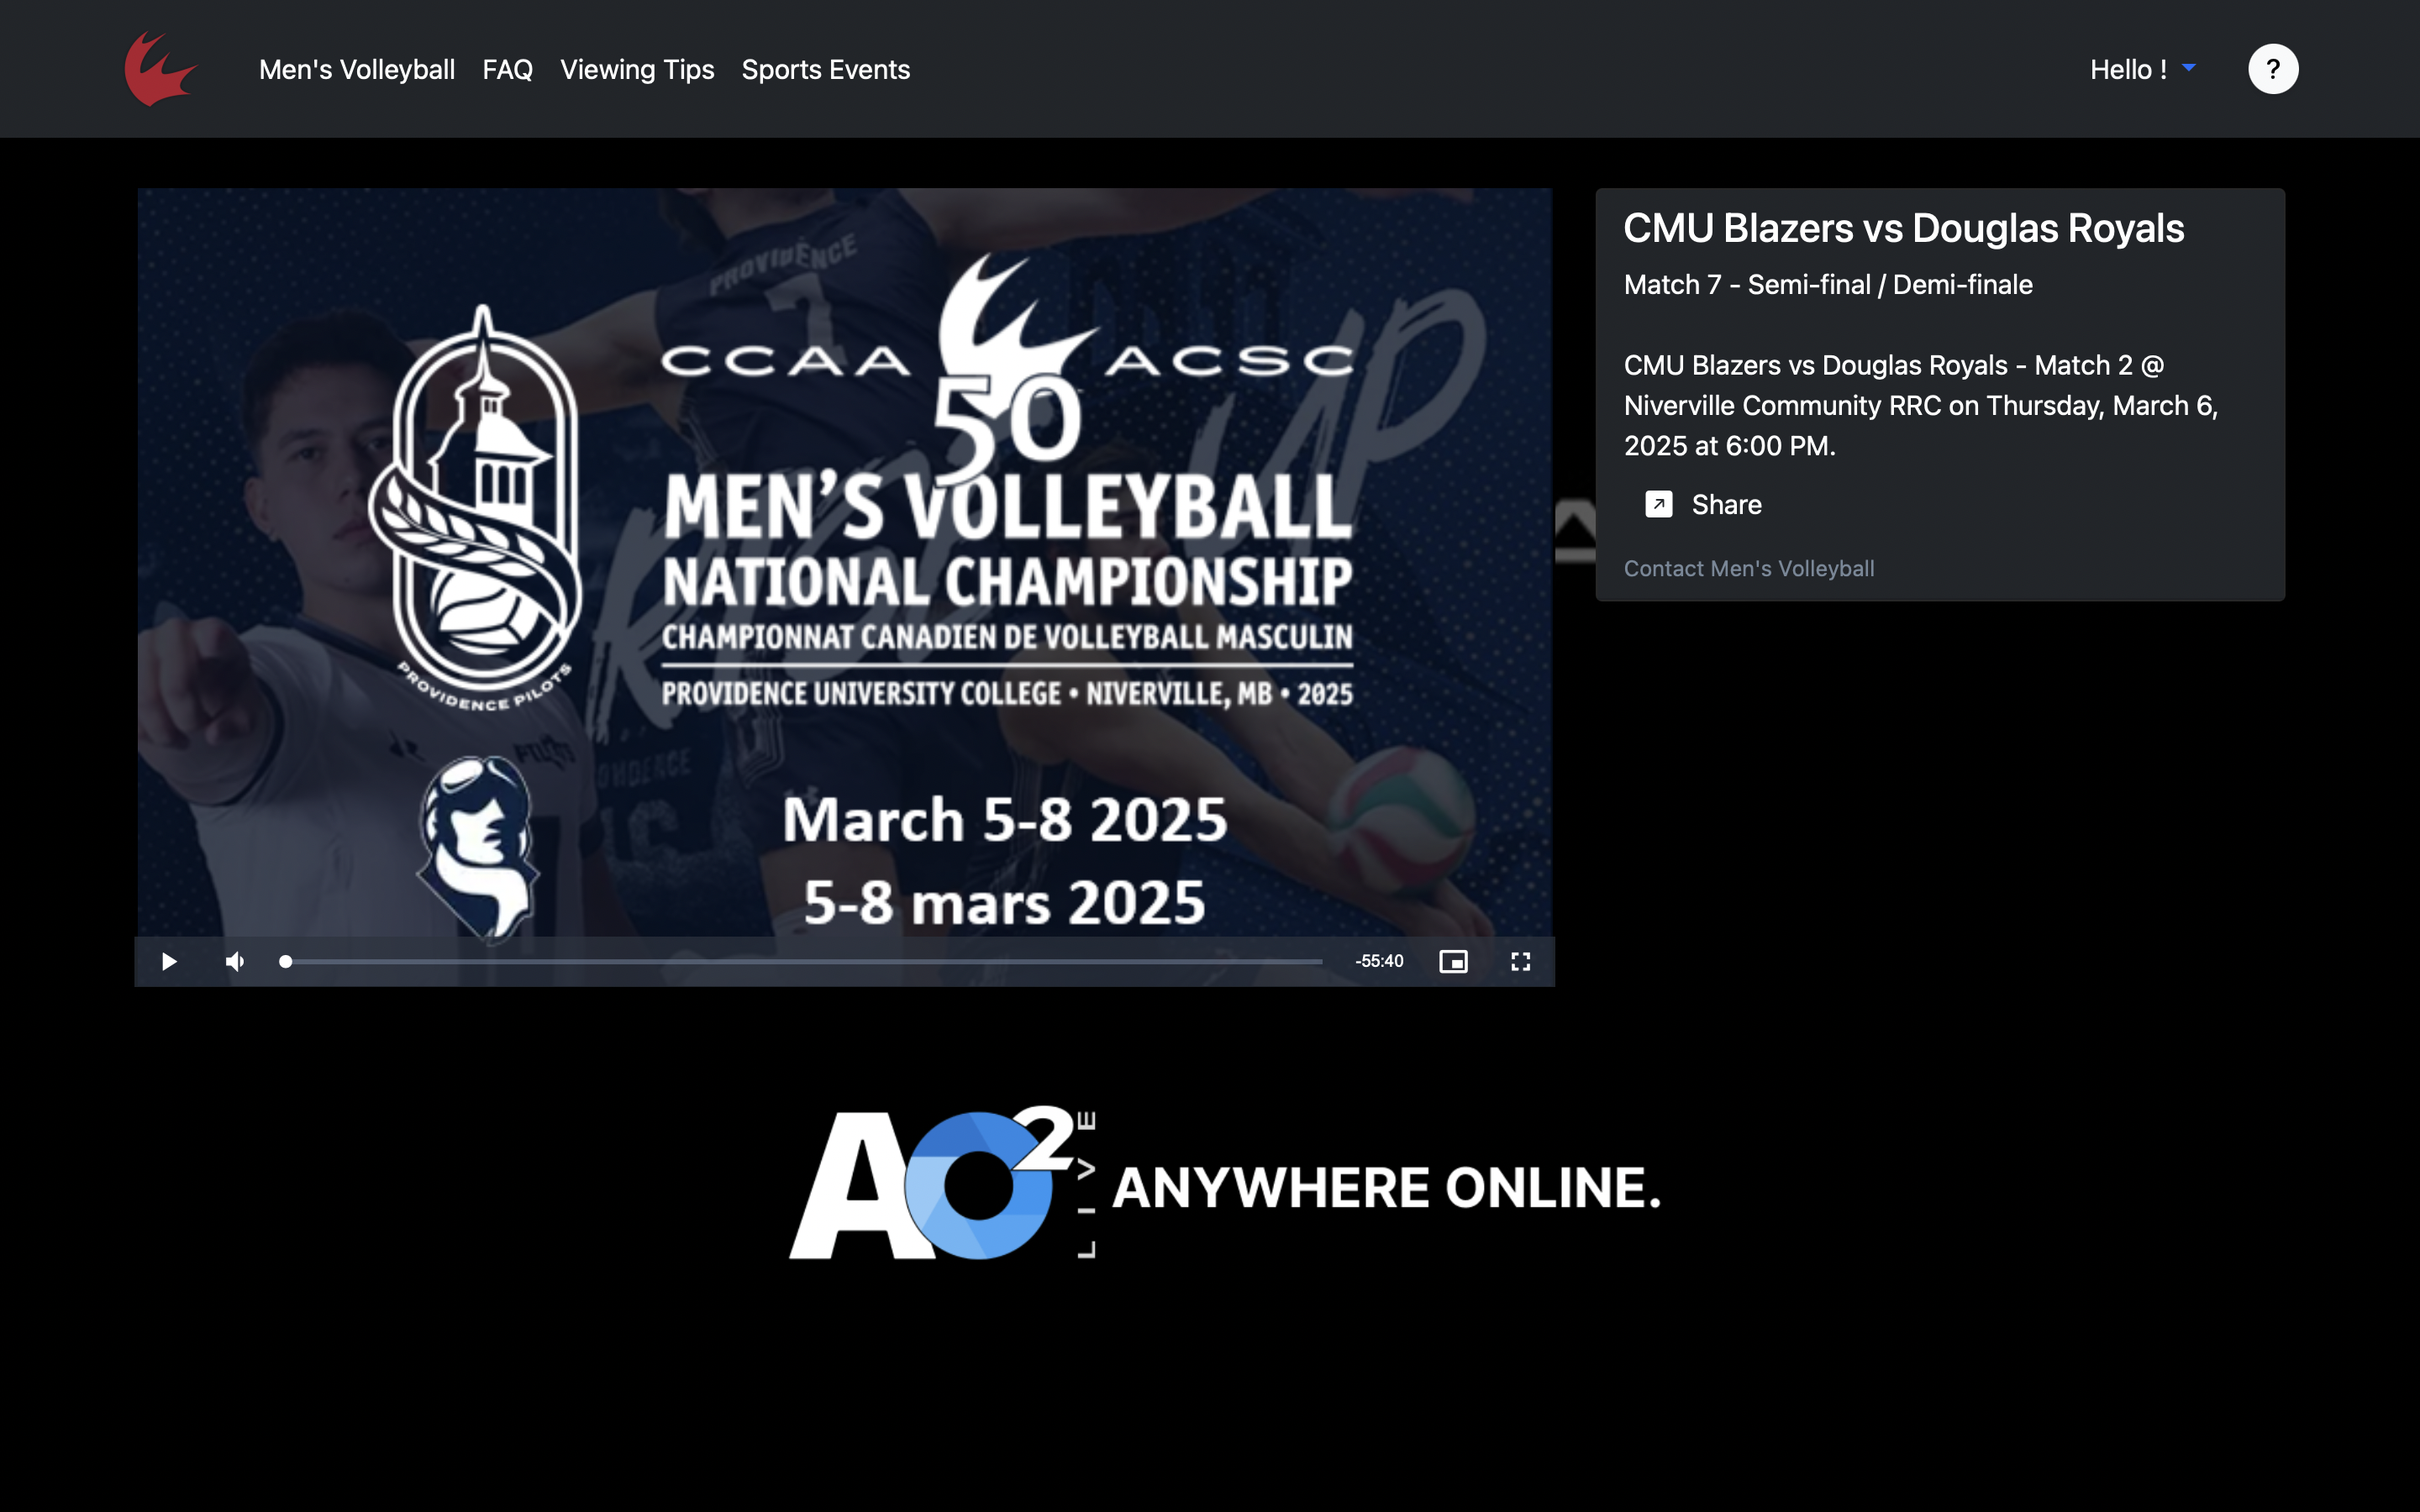The width and height of the screenshot is (2420, 1512).
Task: Toggle the -55:40 remaining time display
Action: (x=1379, y=961)
